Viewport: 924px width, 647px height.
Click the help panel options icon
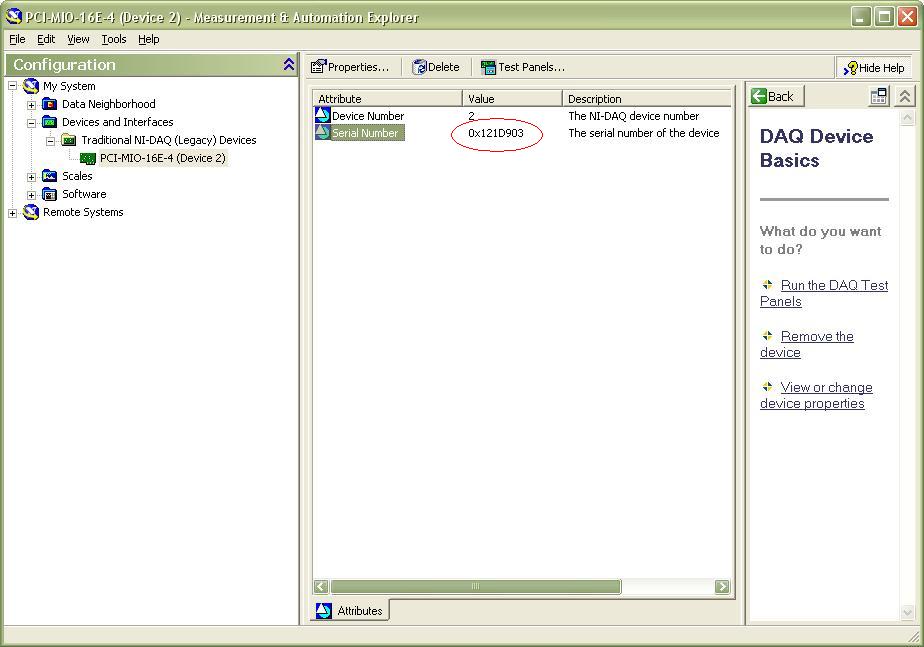[x=878, y=96]
